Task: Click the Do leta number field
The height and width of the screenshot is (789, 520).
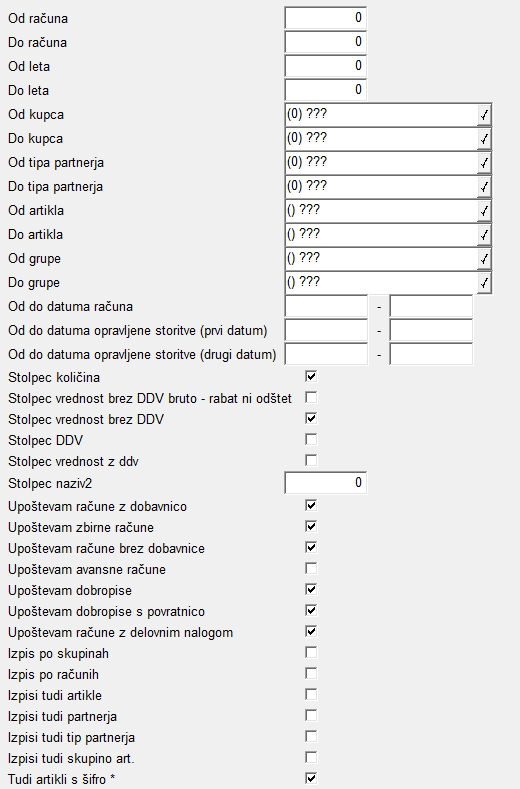Action: [x=325, y=91]
